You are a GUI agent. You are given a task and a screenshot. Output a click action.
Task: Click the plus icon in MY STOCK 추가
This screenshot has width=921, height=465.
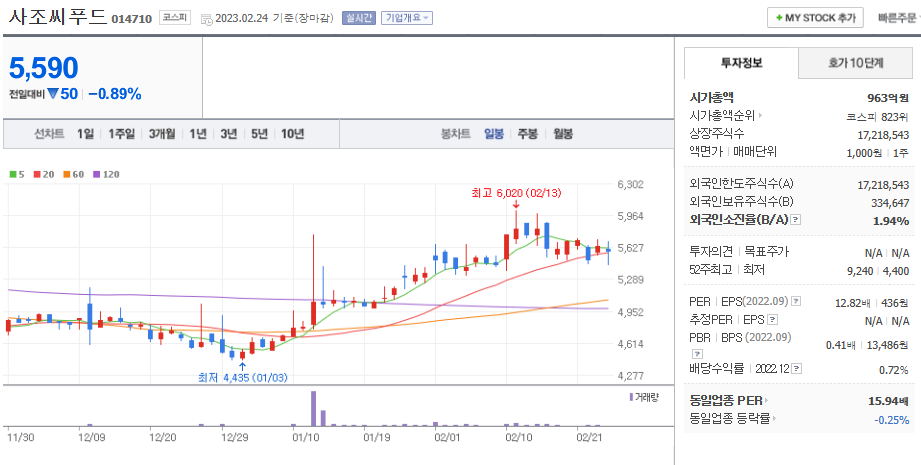(779, 18)
